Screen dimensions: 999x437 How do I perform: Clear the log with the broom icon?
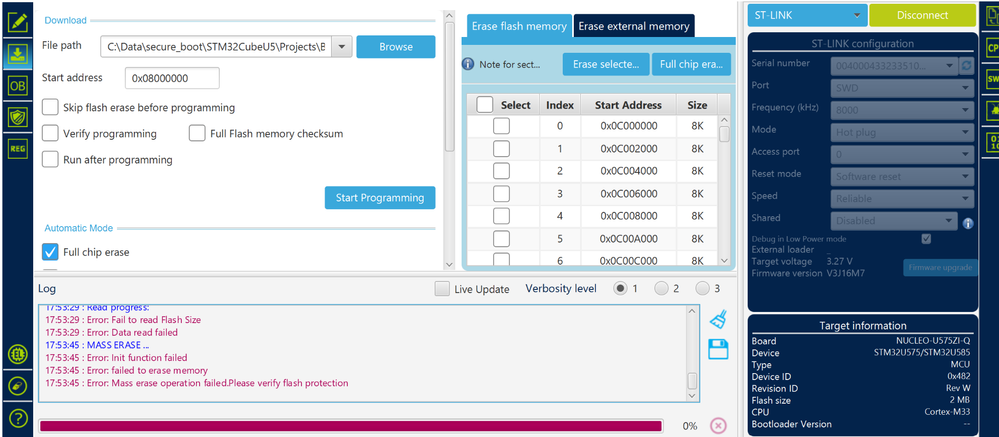coord(718,320)
